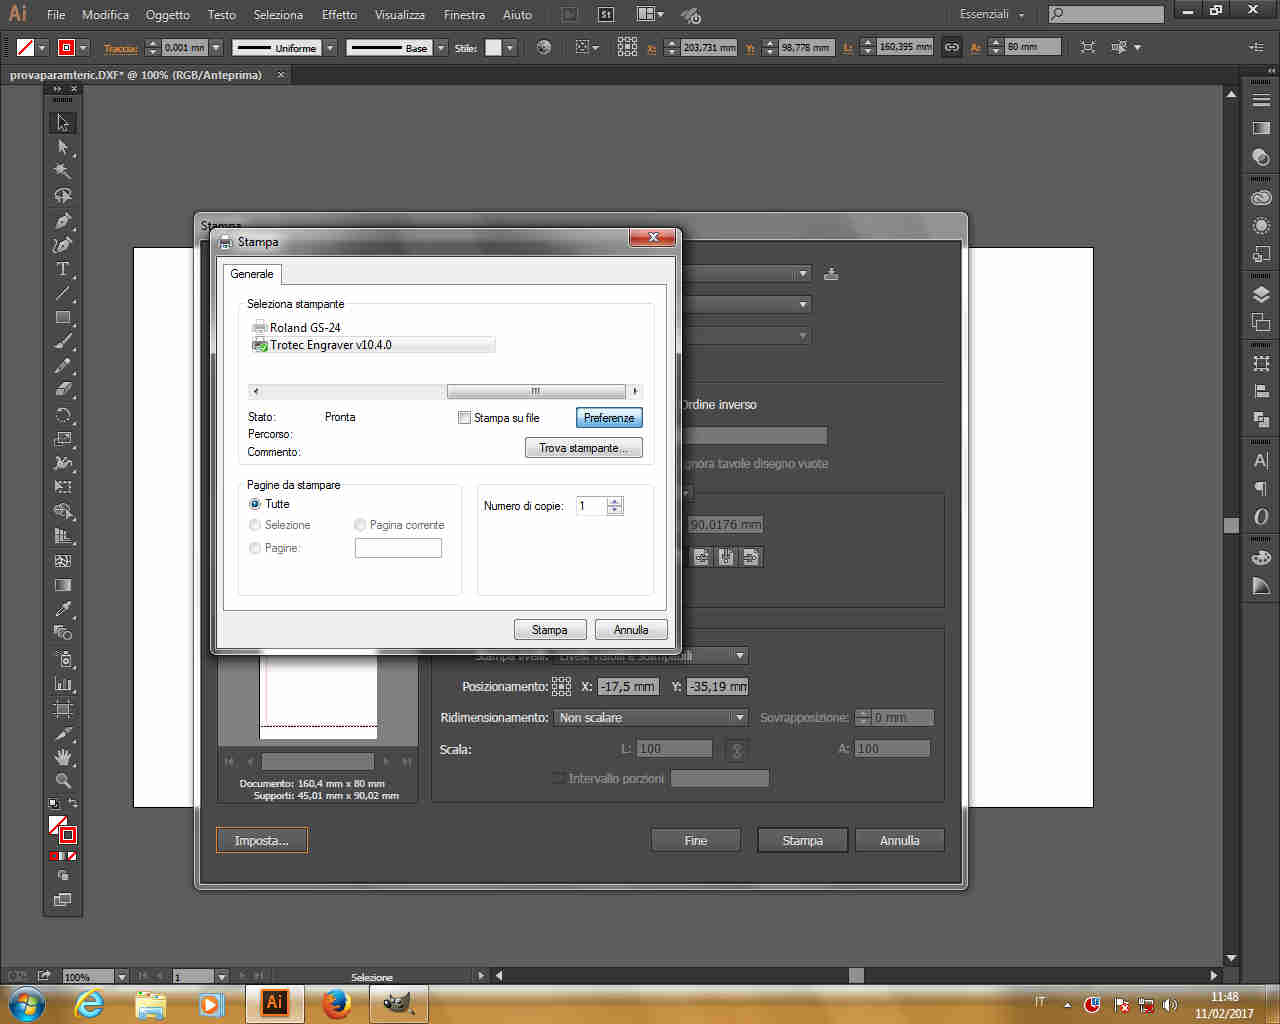Image resolution: width=1280 pixels, height=1024 pixels.
Task: Open the artboard number dropdown in status bar
Action: pos(222,976)
